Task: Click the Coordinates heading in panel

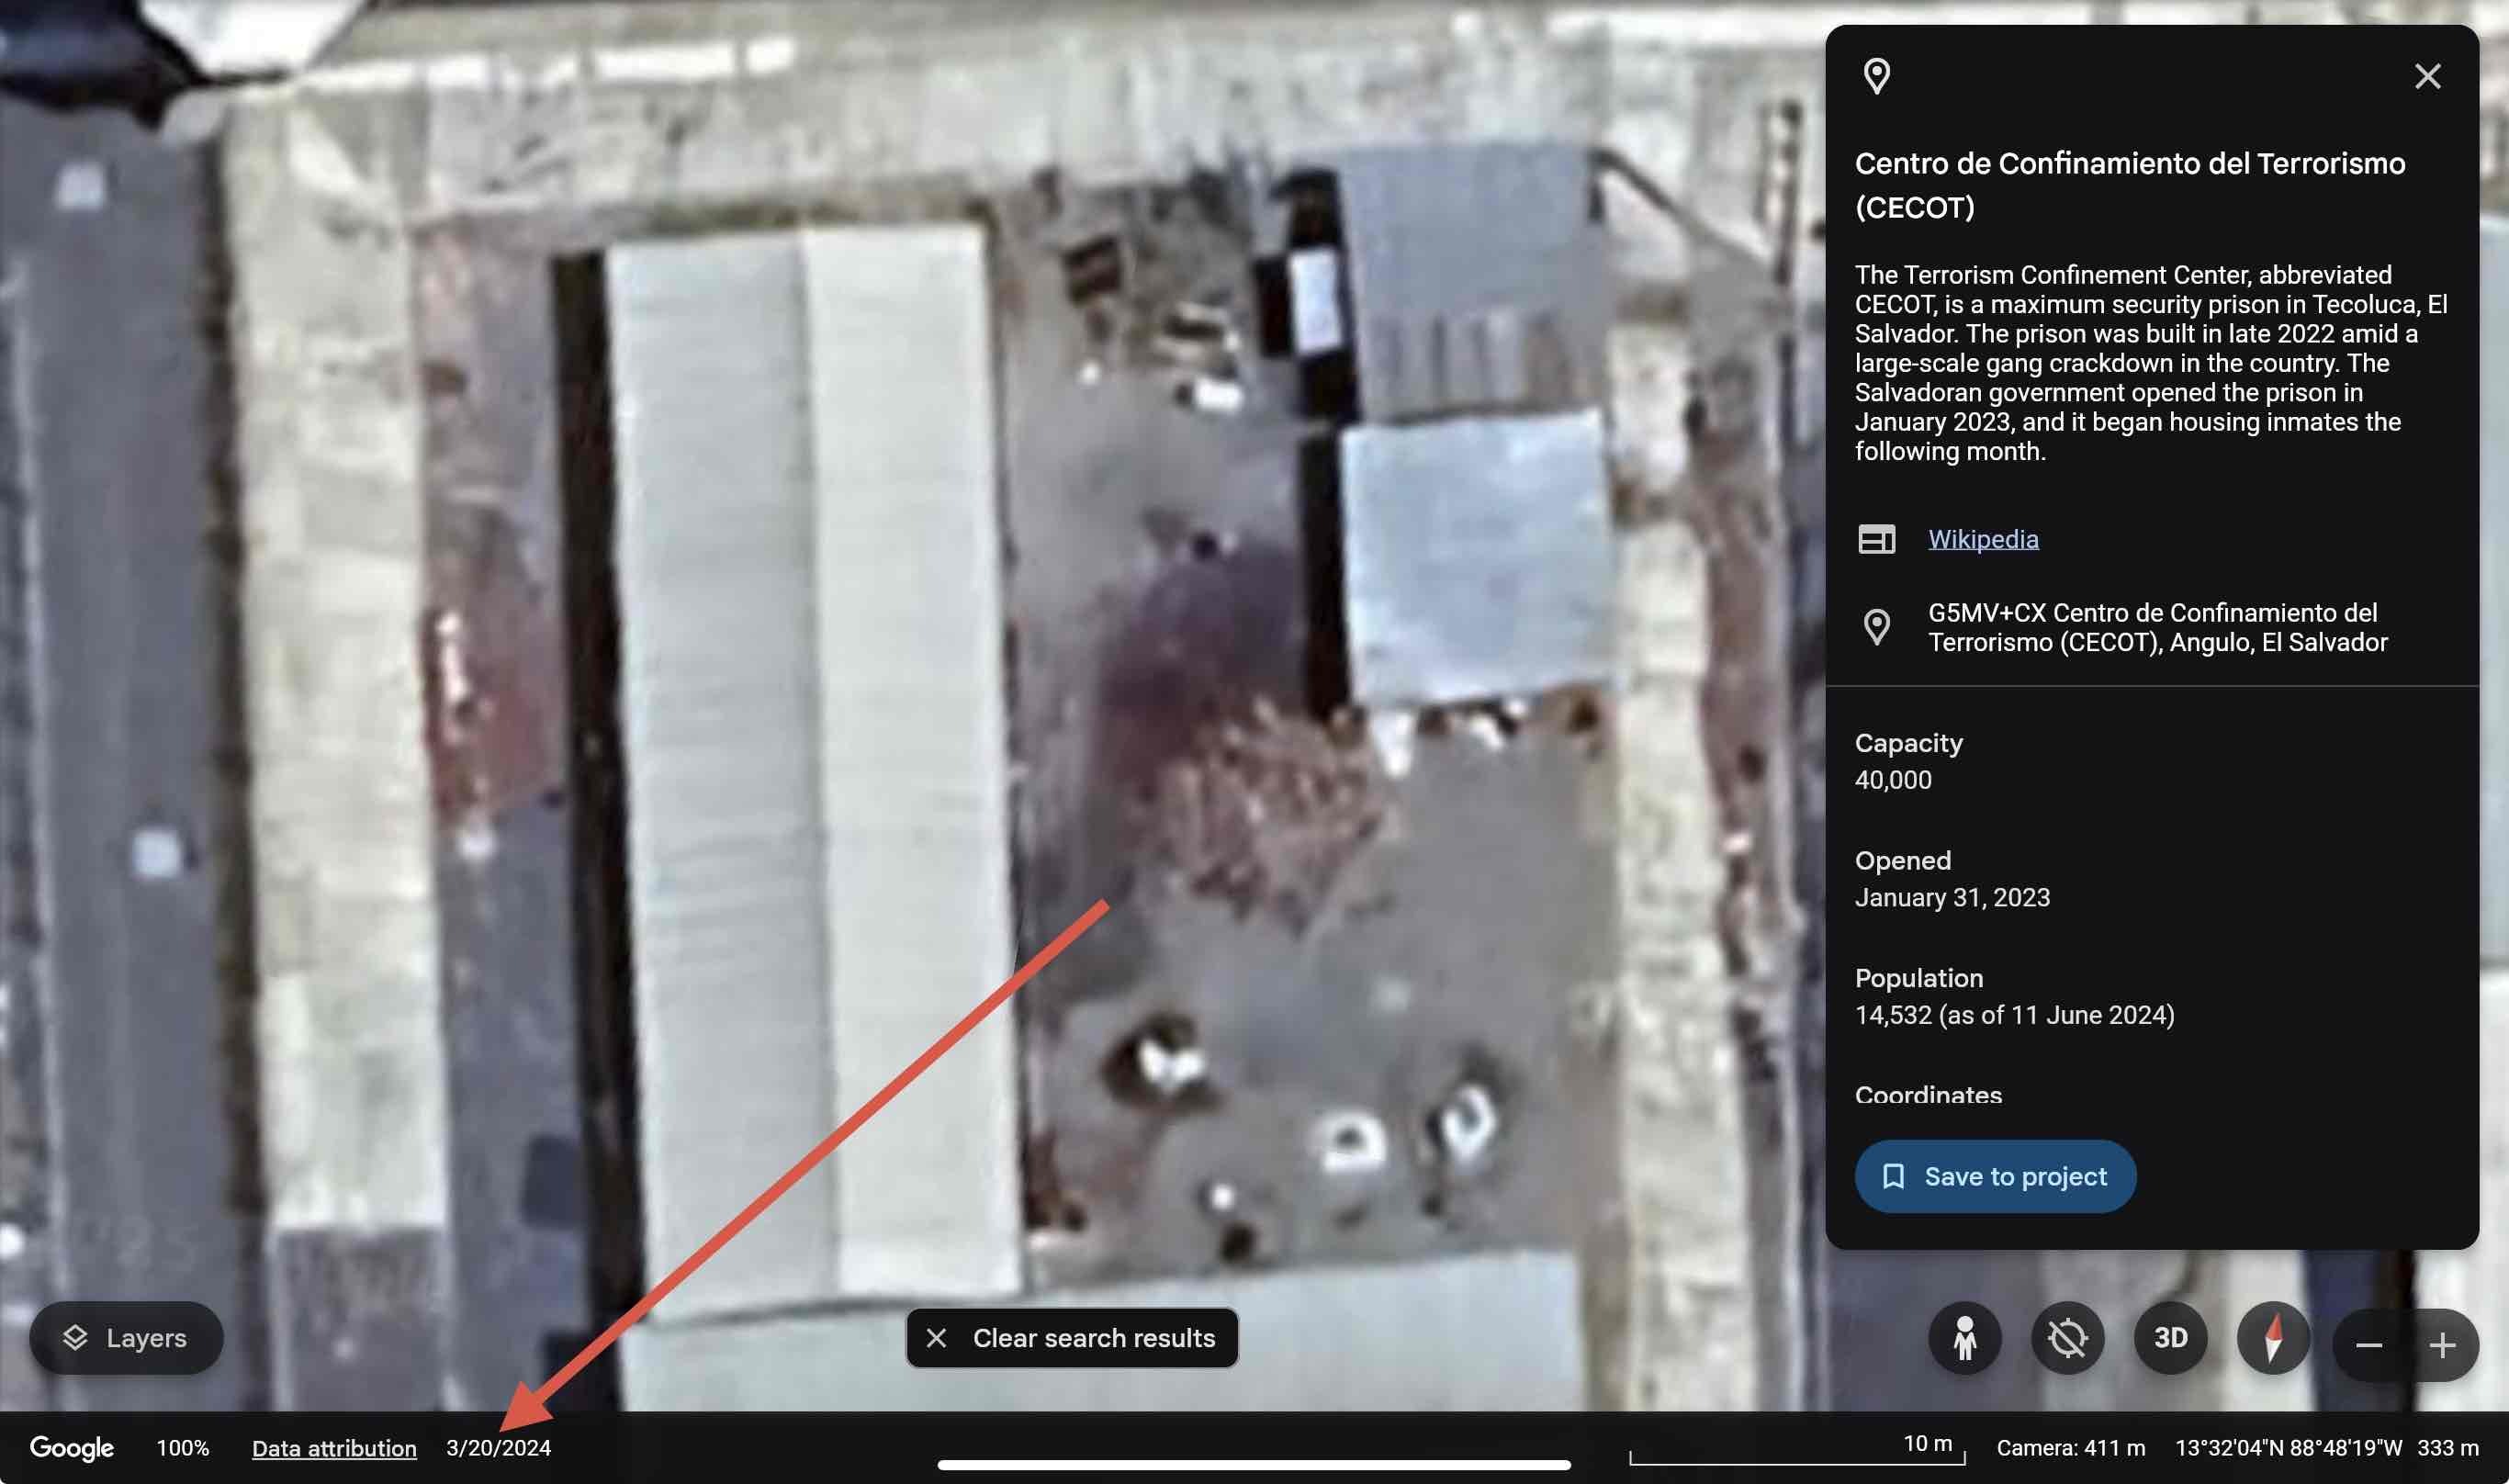Action: (x=1928, y=1094)
